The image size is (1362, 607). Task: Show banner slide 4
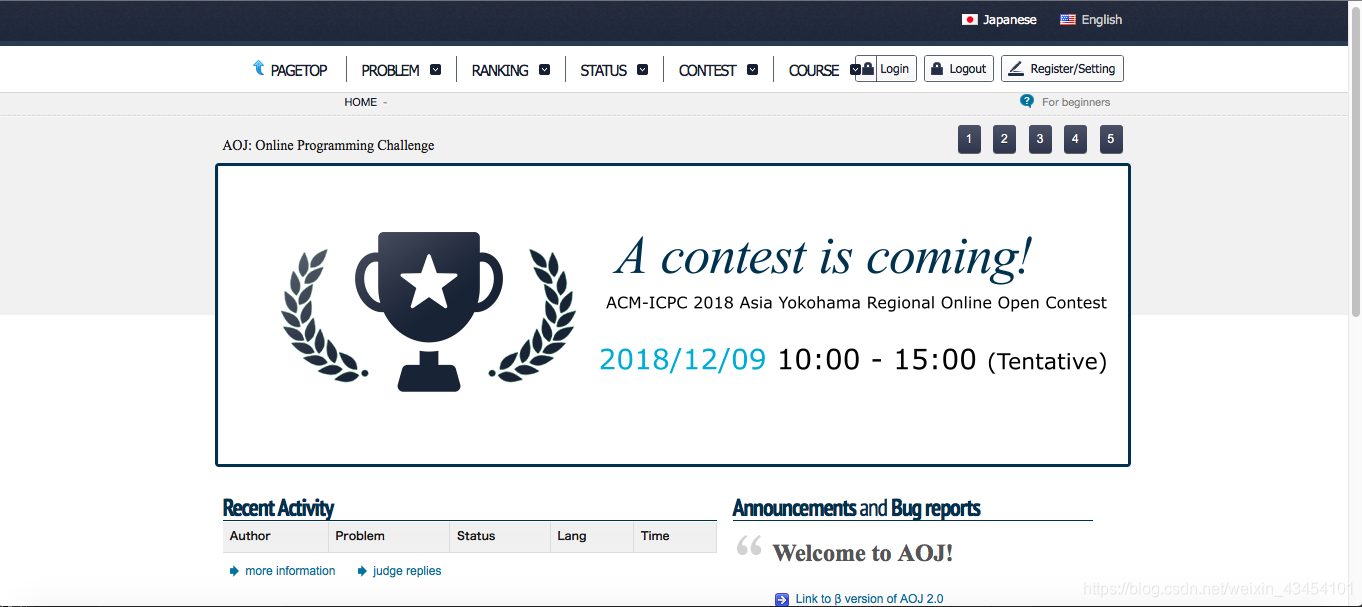(1075, 139)
